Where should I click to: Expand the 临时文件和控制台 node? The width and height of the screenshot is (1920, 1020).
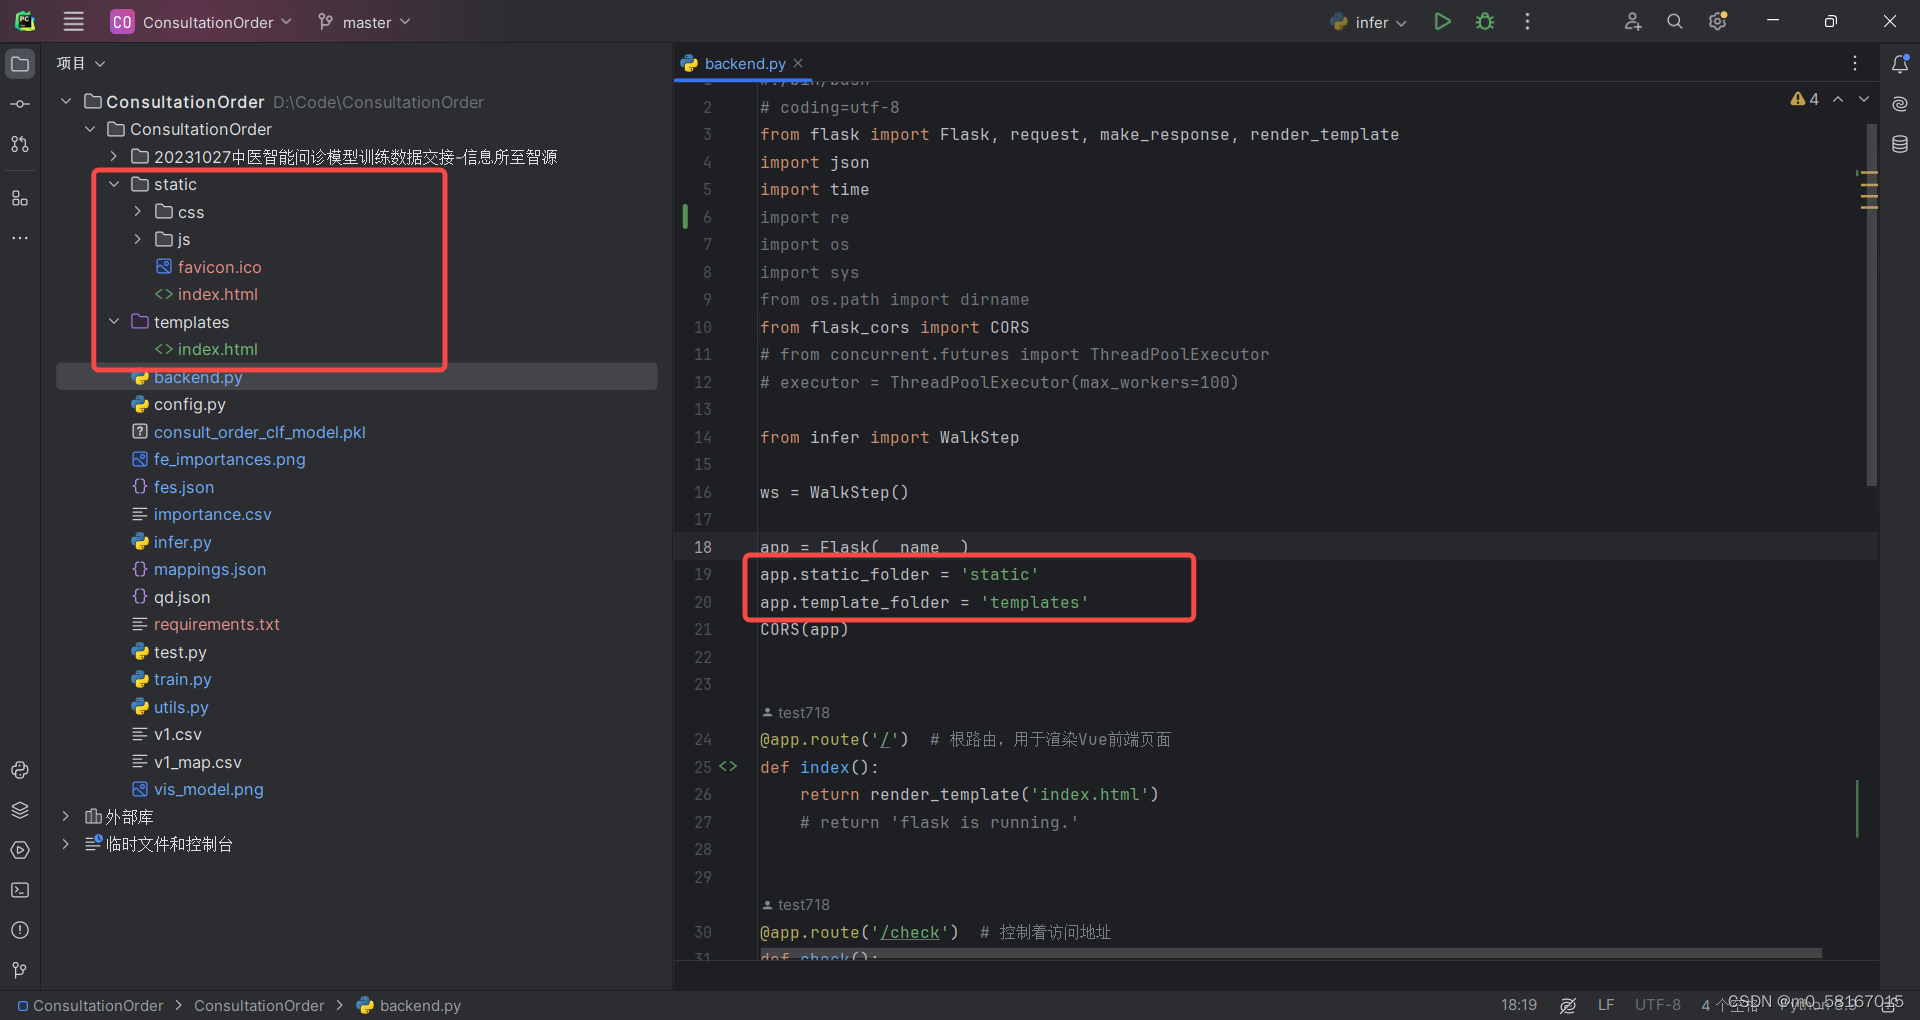coord(66,844)
